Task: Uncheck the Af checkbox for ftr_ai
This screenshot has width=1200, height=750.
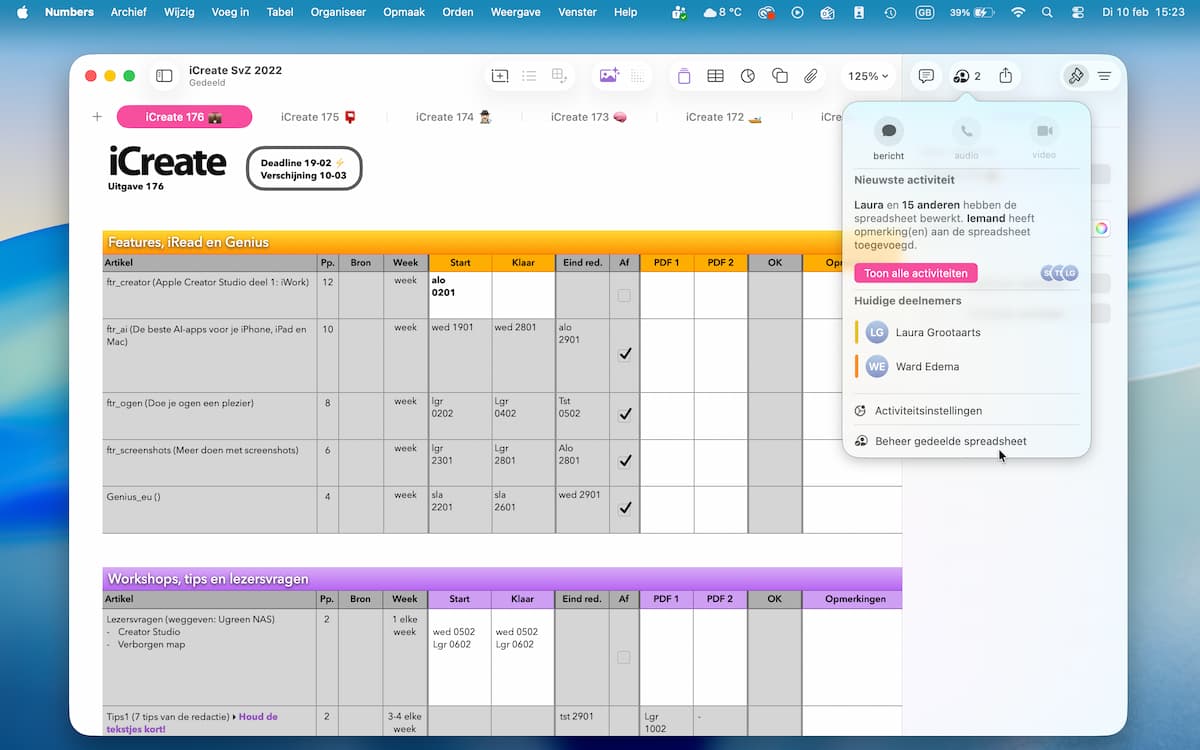Action: 624,354
